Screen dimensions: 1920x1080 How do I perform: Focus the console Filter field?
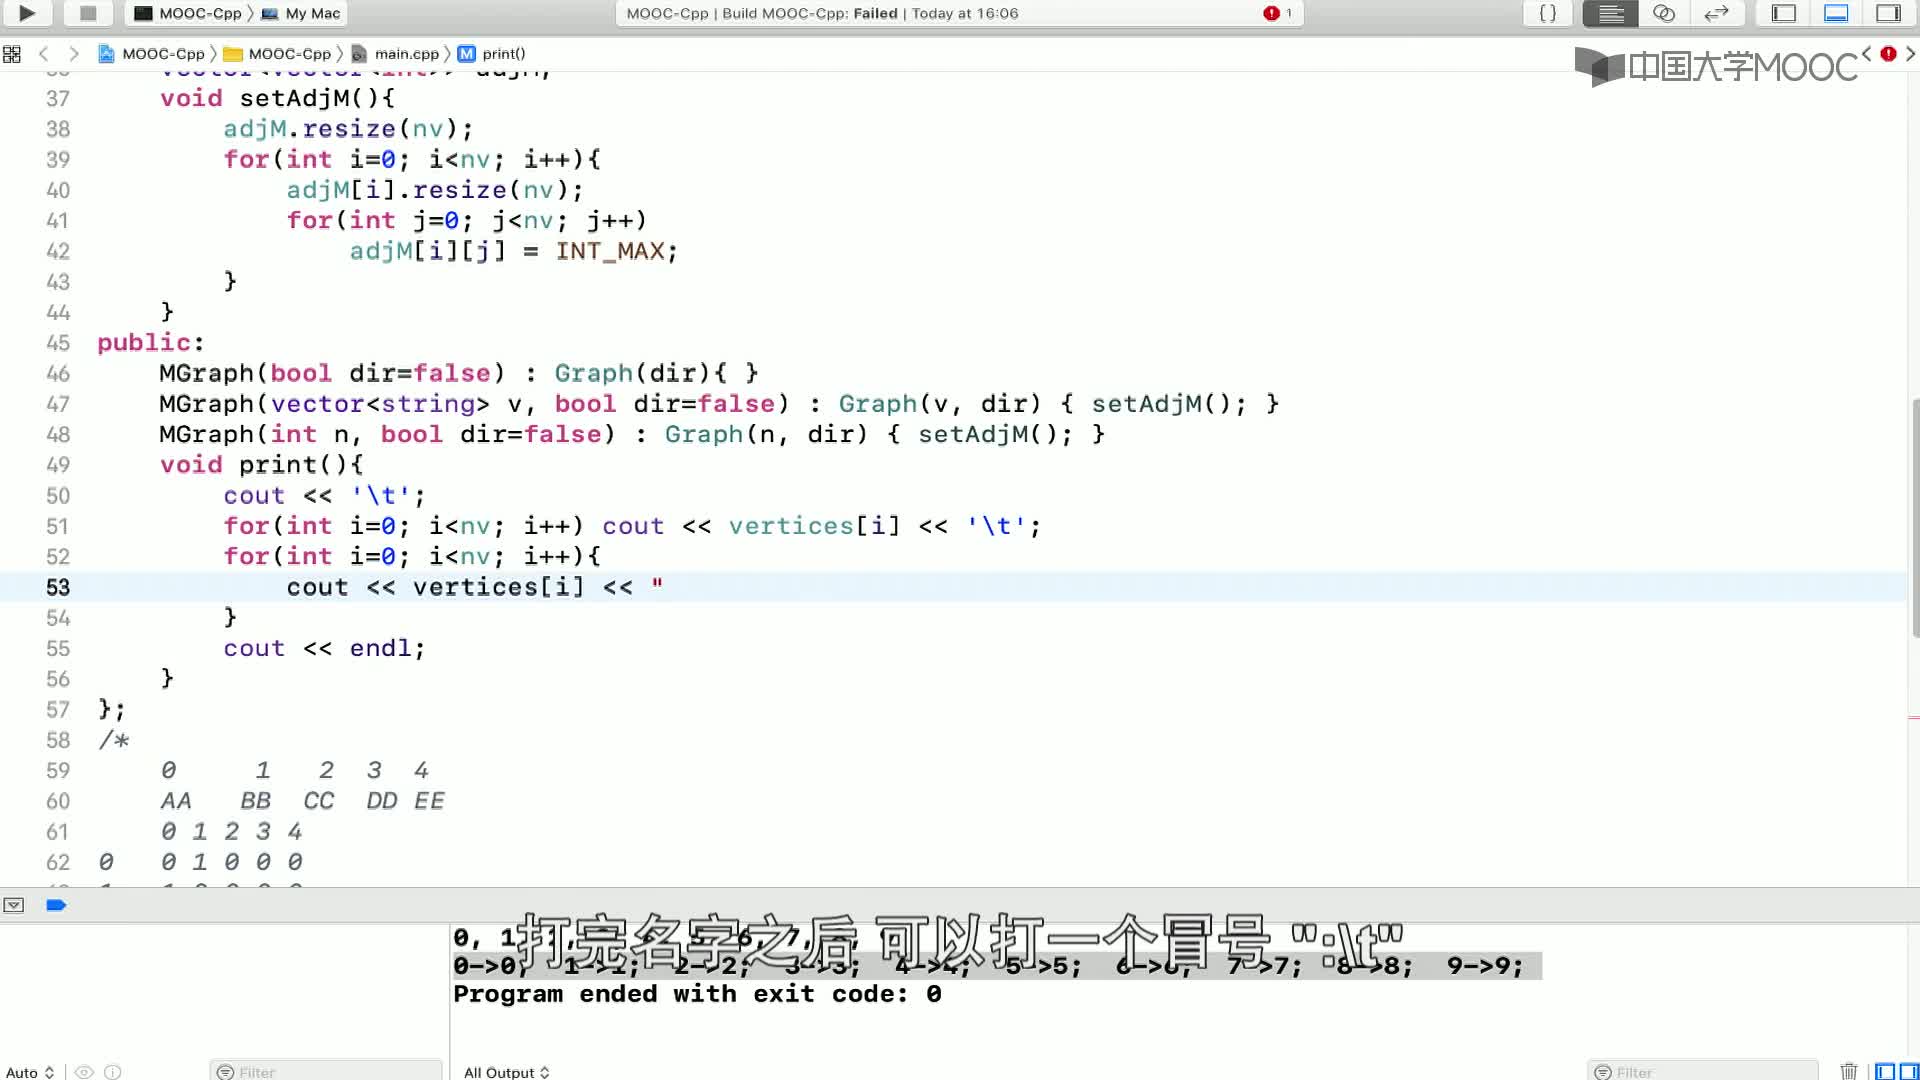(x=1702, y=1072)
